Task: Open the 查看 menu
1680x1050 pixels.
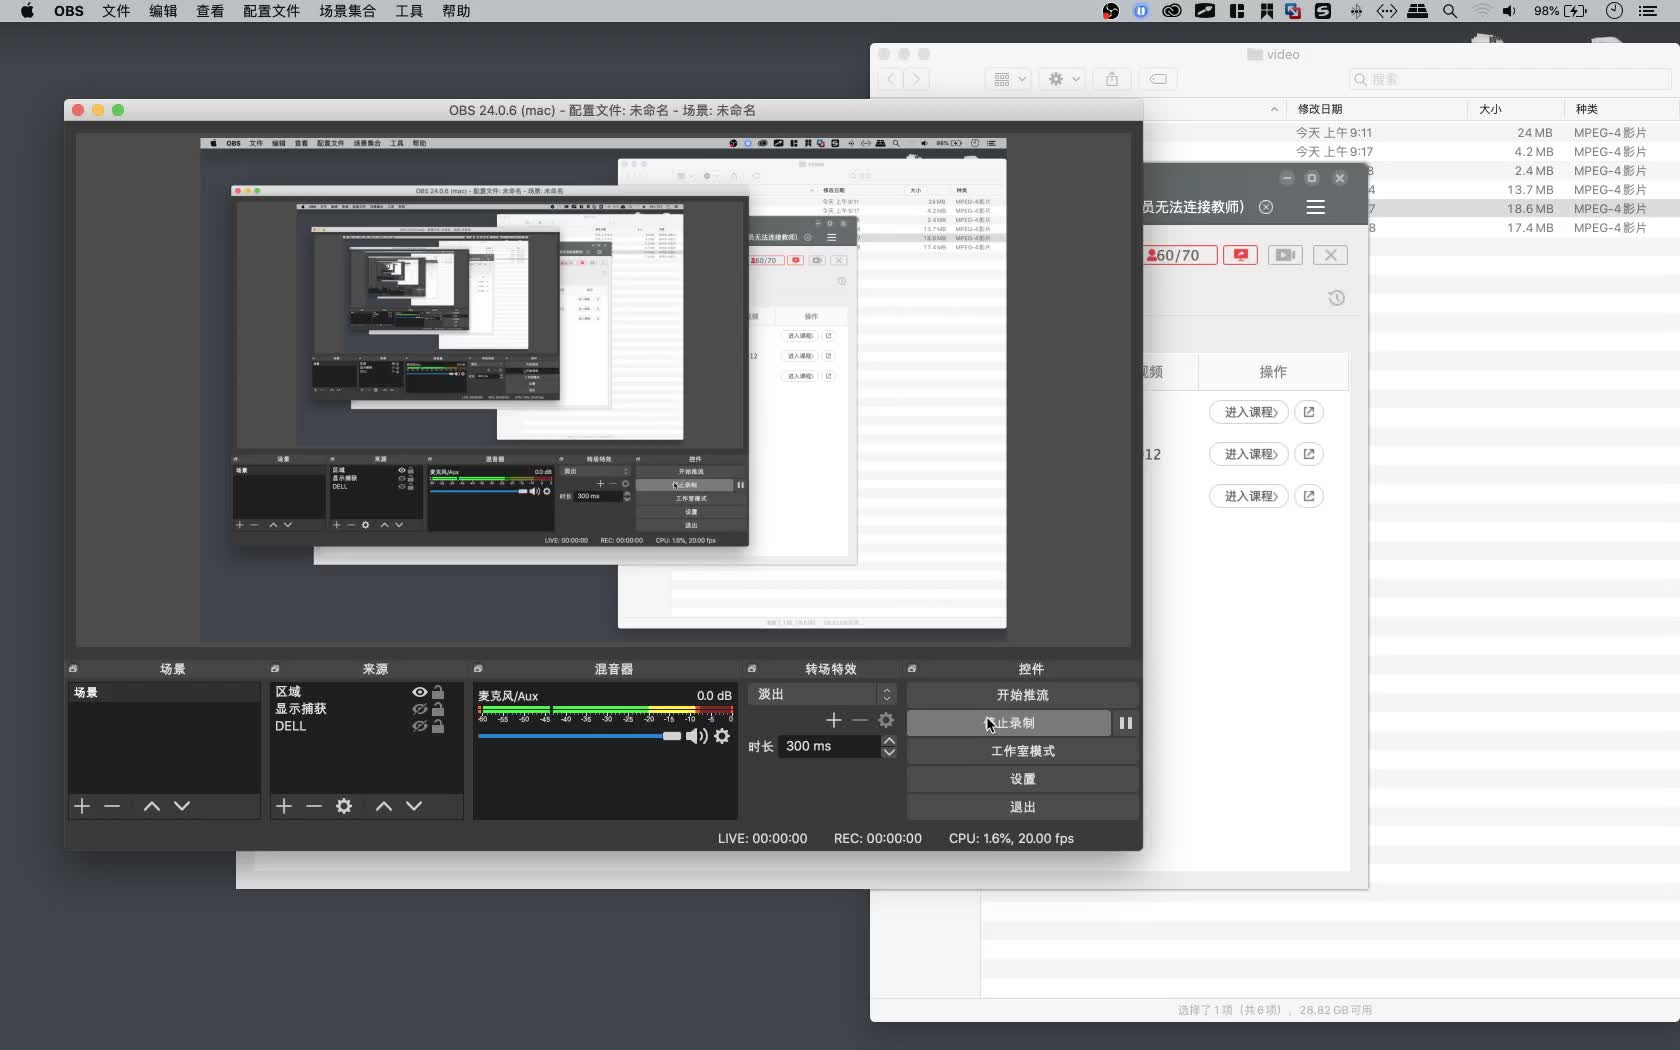Action: pos(210,11)
